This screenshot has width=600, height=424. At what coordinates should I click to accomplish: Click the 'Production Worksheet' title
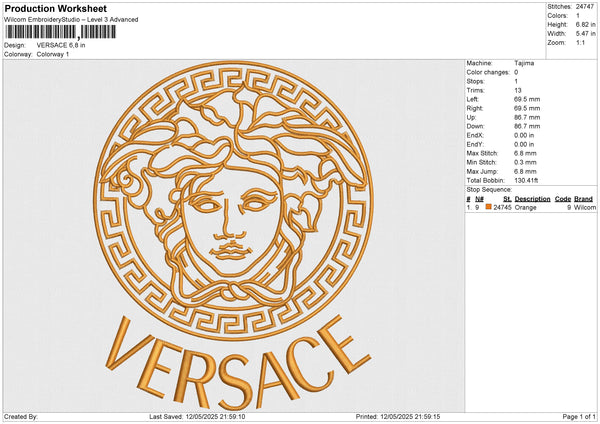coord(56,8)
